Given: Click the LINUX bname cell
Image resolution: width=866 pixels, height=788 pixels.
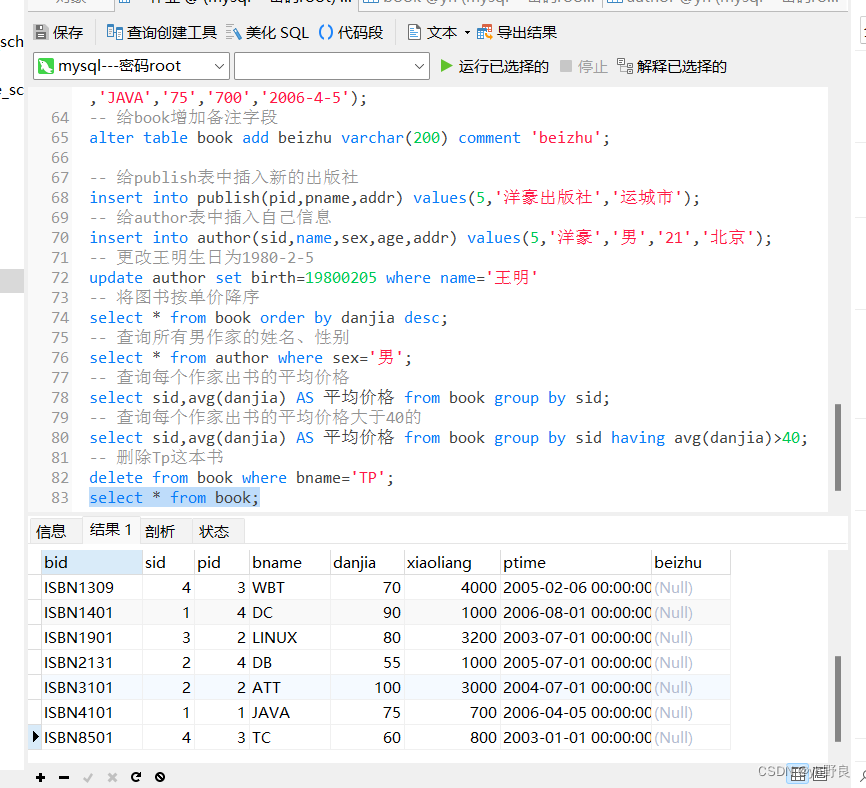Looking at the screenshot, I should [x=289, y=637].
